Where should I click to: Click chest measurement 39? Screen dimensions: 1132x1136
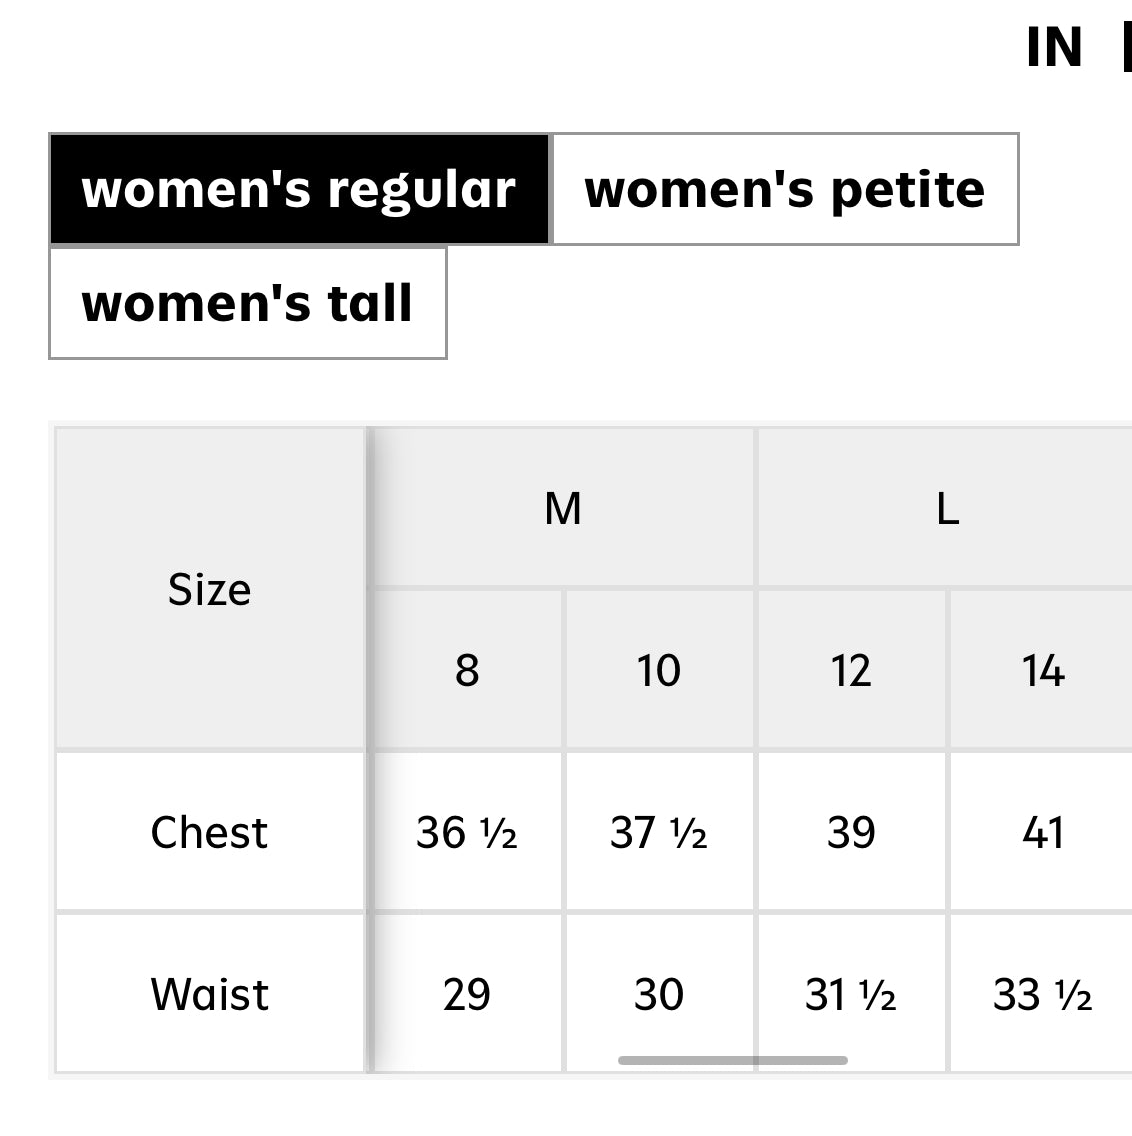pos(851,832)
